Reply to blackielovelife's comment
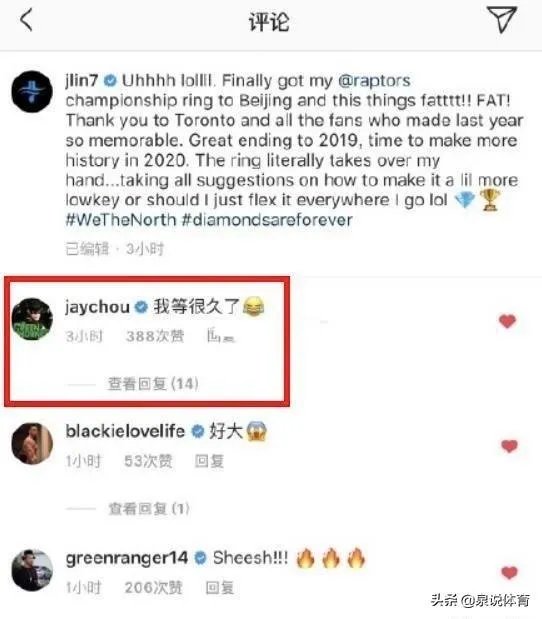This screenshot has width=542, height=619. 209,461
